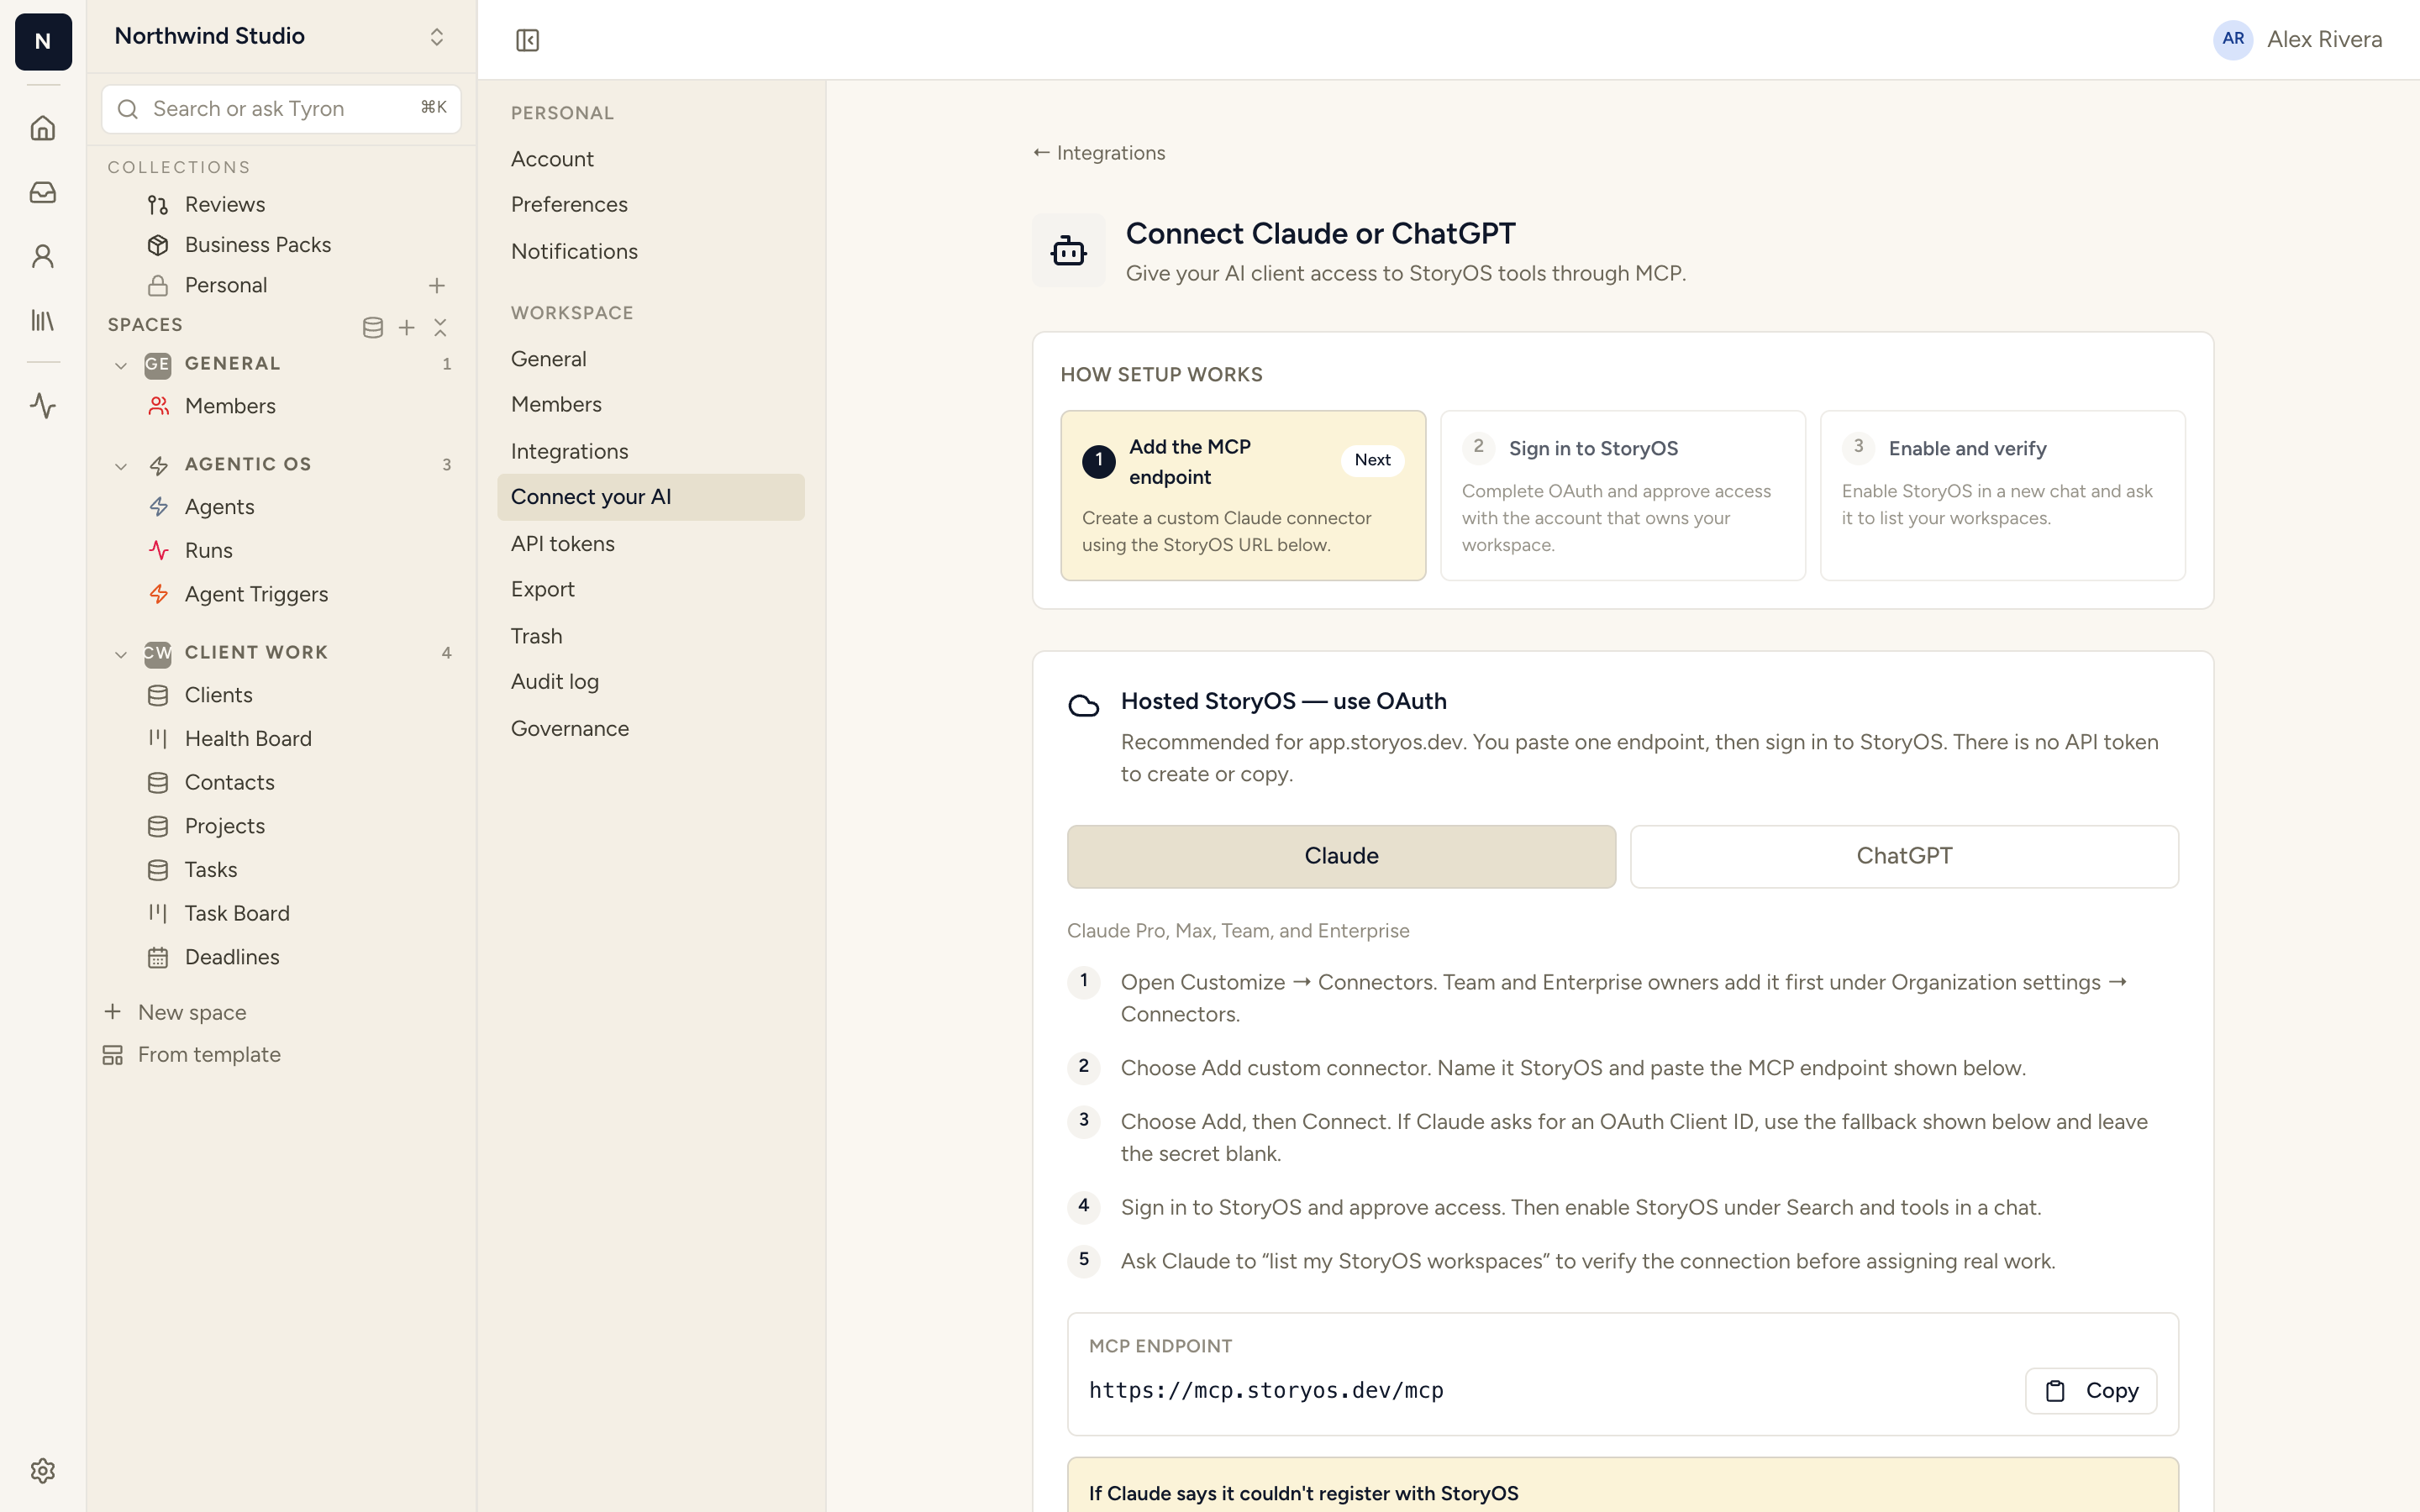Viewport: 2420px width, 1512px height.
Task: Click cloud icon beside Hosted StoryOS
Action: (x=1084, y=705)
